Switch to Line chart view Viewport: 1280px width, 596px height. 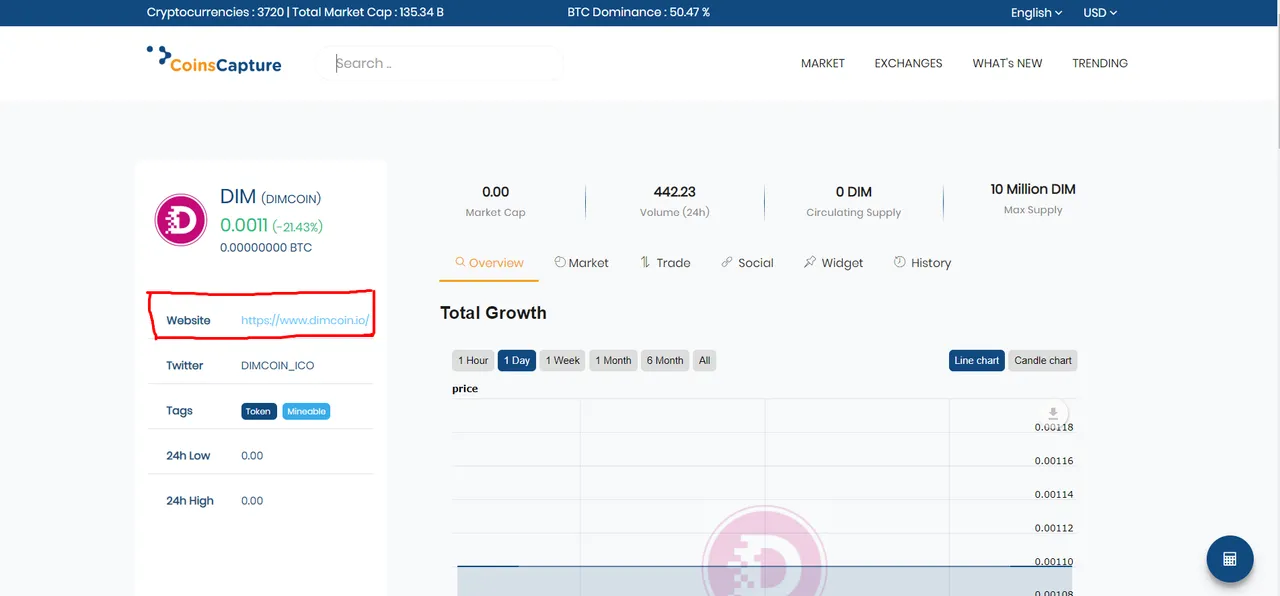pyautogui.click(x=977, y=361)
